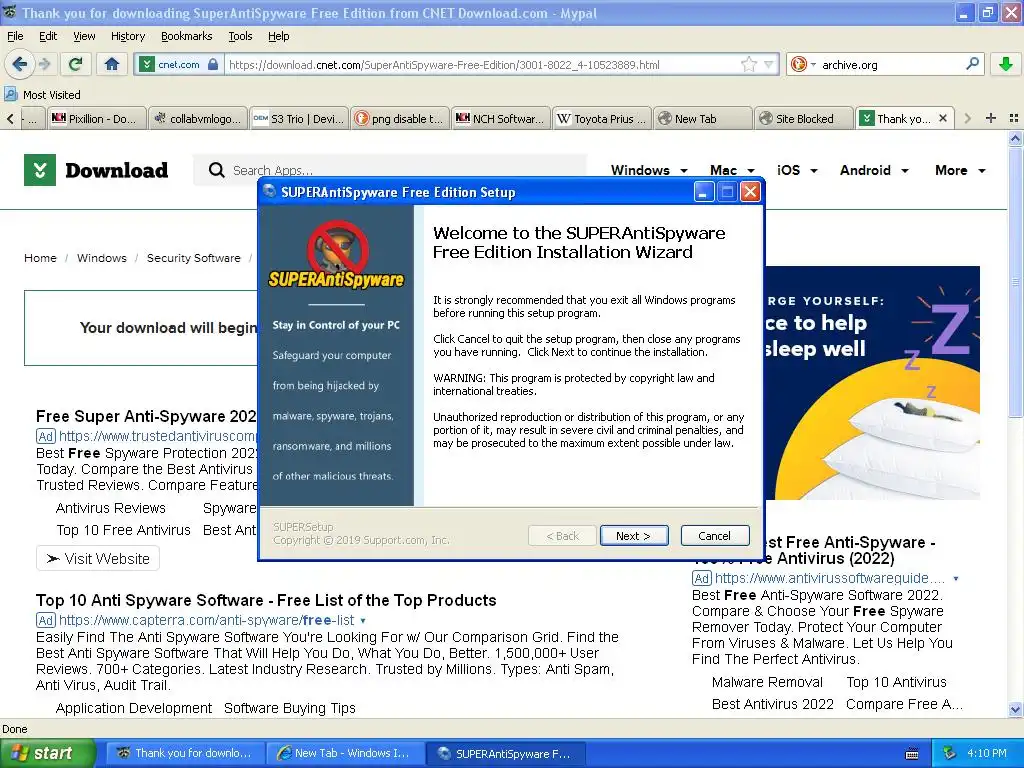Close the 'Thank yo...' tab
Screen dimensions: 1024x768
pos(943,118)
